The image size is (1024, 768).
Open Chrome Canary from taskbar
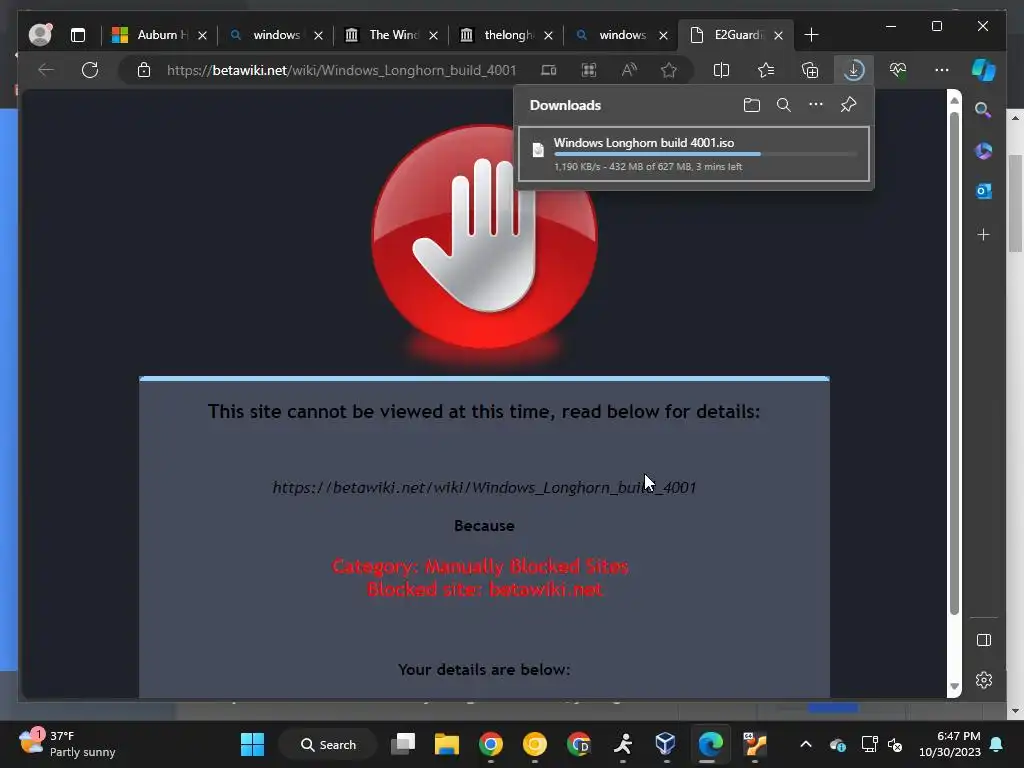535,744
